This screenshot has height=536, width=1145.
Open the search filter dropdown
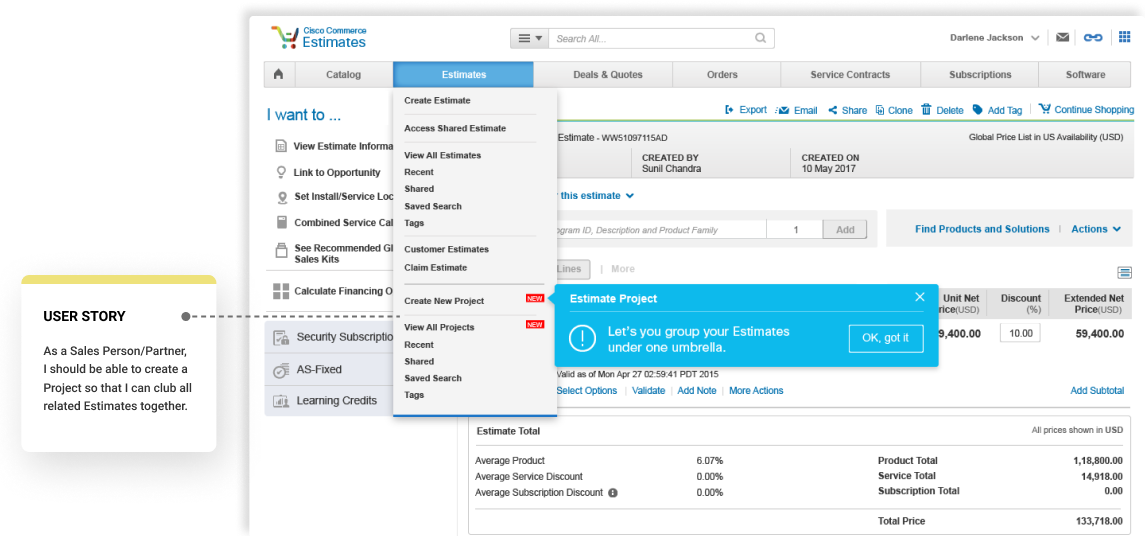(x=530, y=39)
